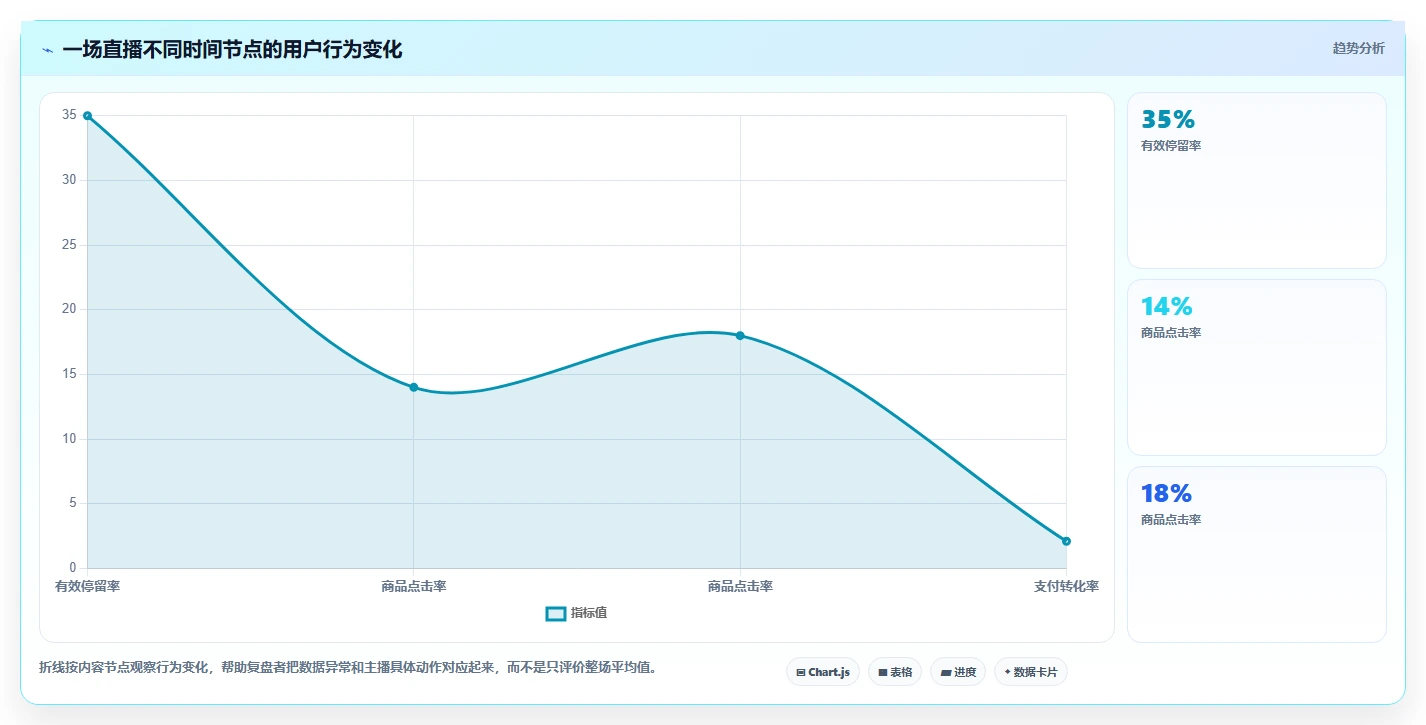Click the title 一场直播不同时间节点的用户行为变化

coord(232,49)
